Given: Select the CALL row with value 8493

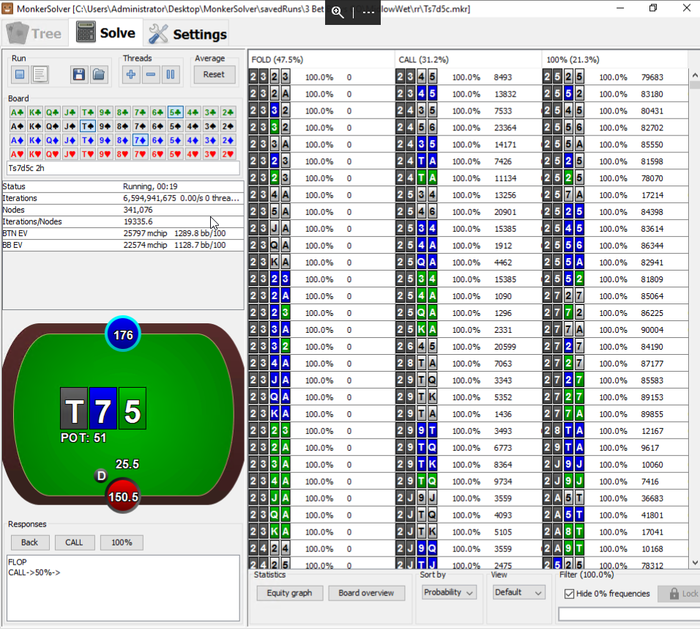Looking at the screenshot, I should pos(468,77).
